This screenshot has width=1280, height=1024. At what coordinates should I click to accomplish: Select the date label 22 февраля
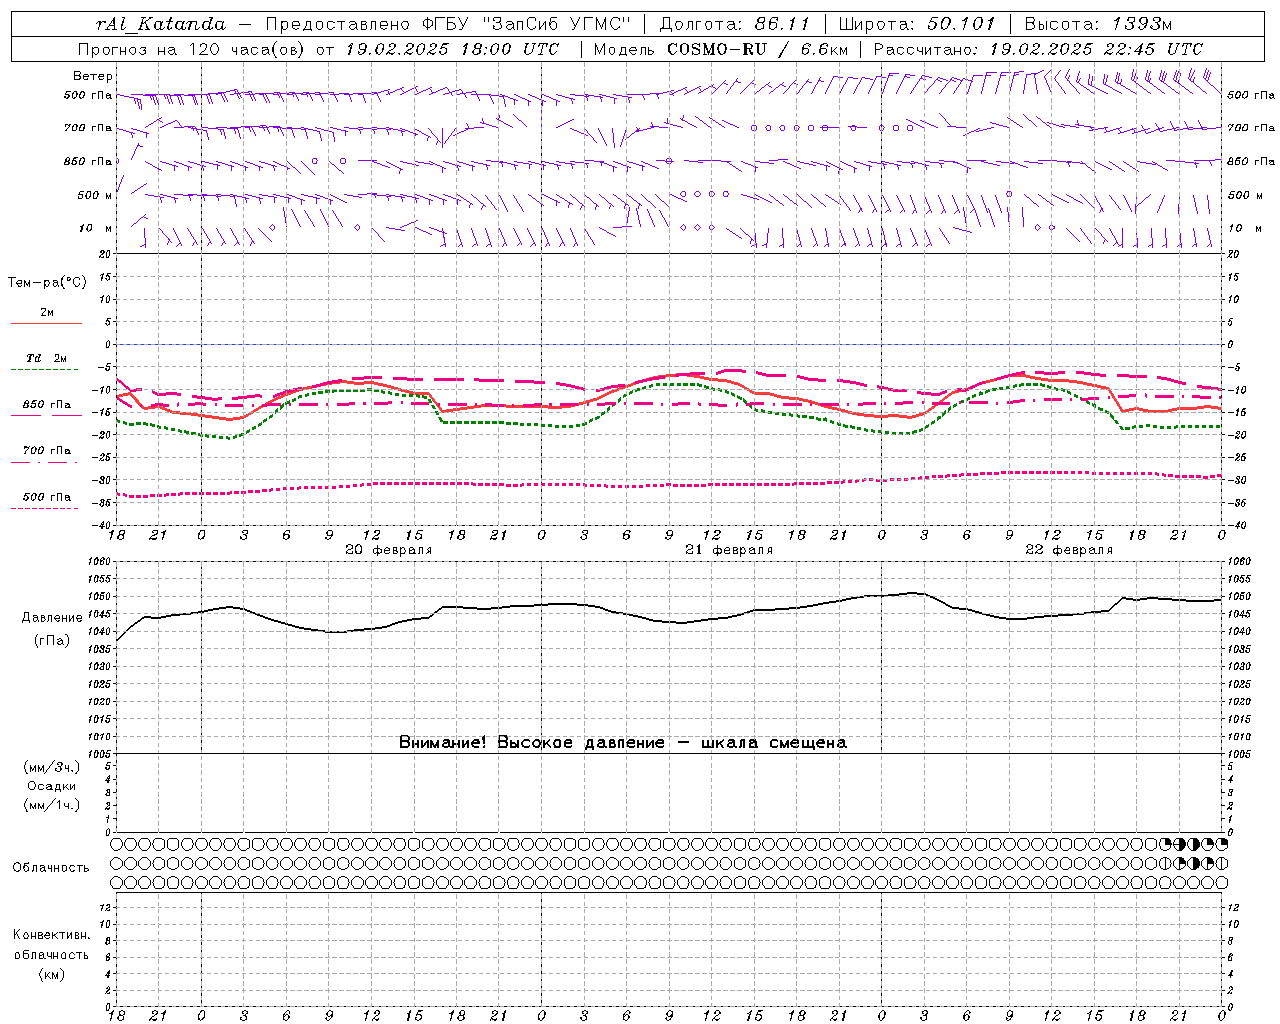pyautogui.click(x=1069, y=550)
